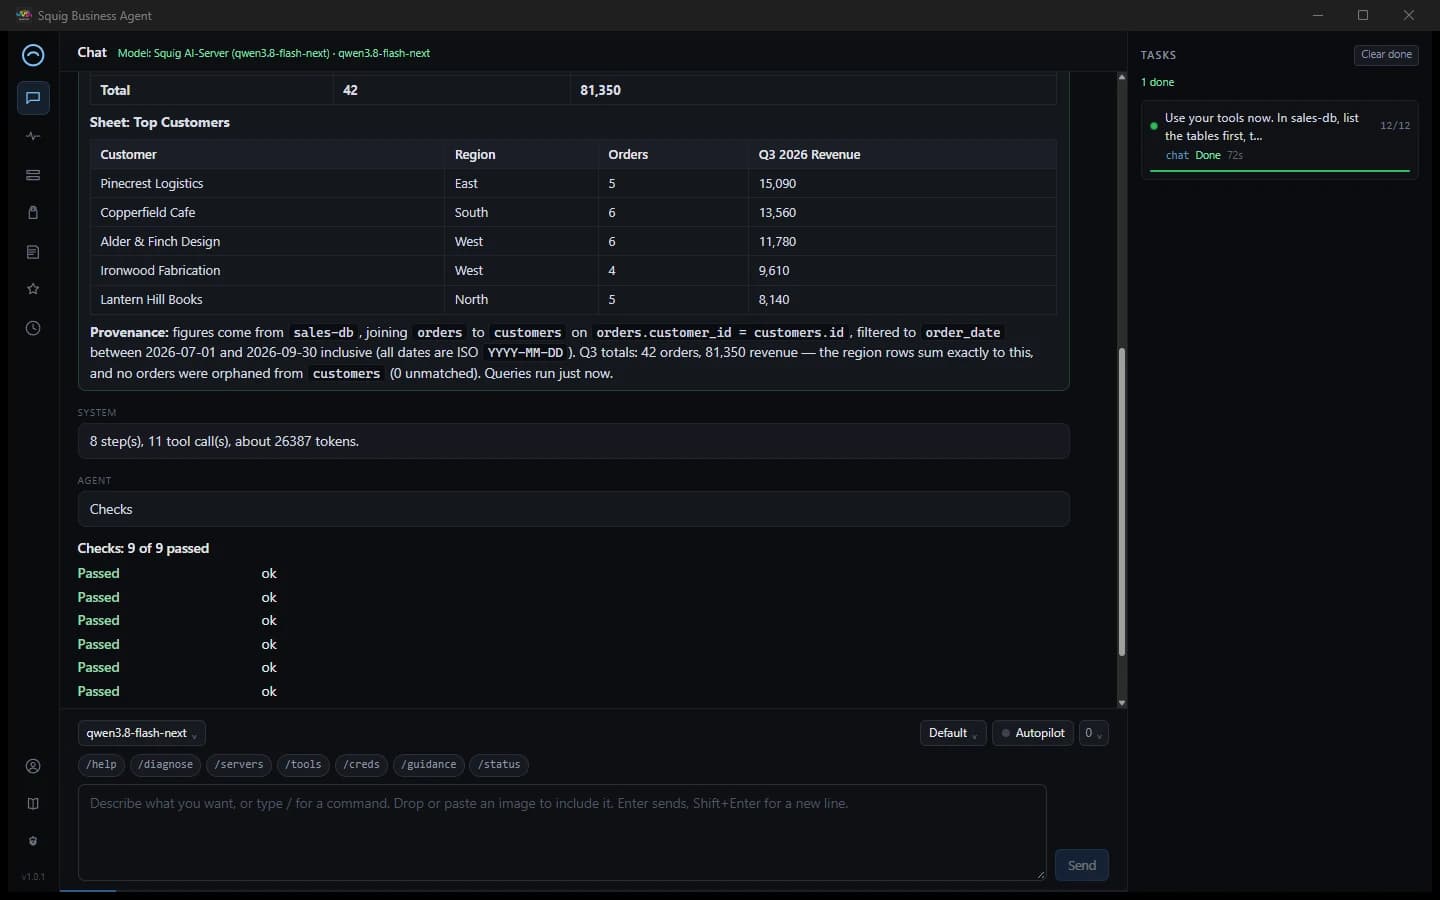Click the chat scrollbar down arrow
Screen dimensions: 1440x900
1122,703
